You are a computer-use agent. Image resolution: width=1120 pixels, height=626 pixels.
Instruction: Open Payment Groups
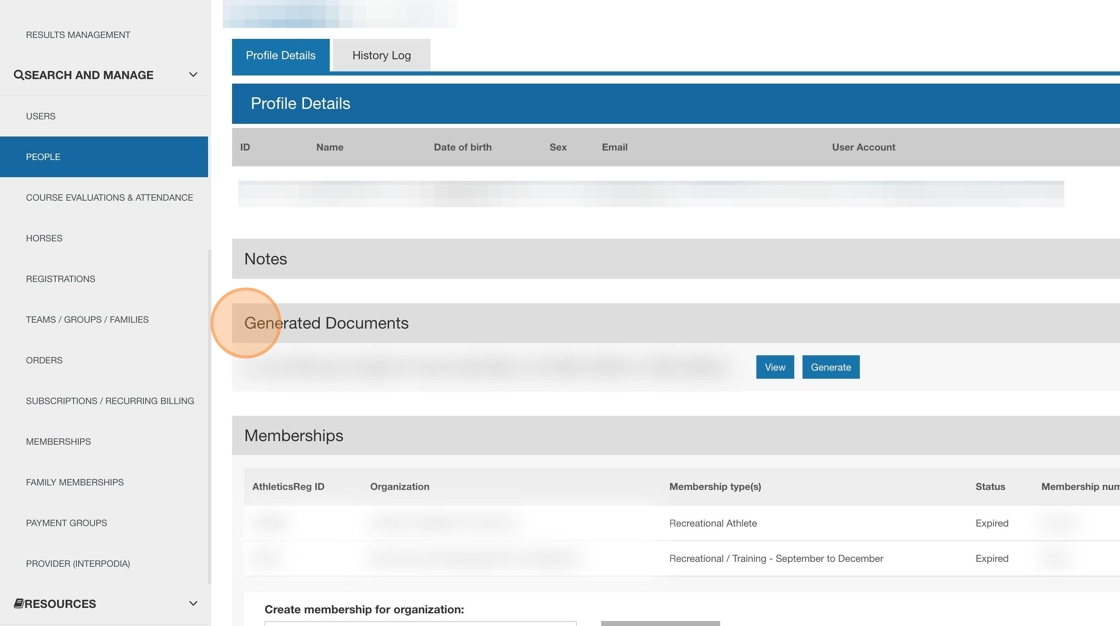click(66, 523)
